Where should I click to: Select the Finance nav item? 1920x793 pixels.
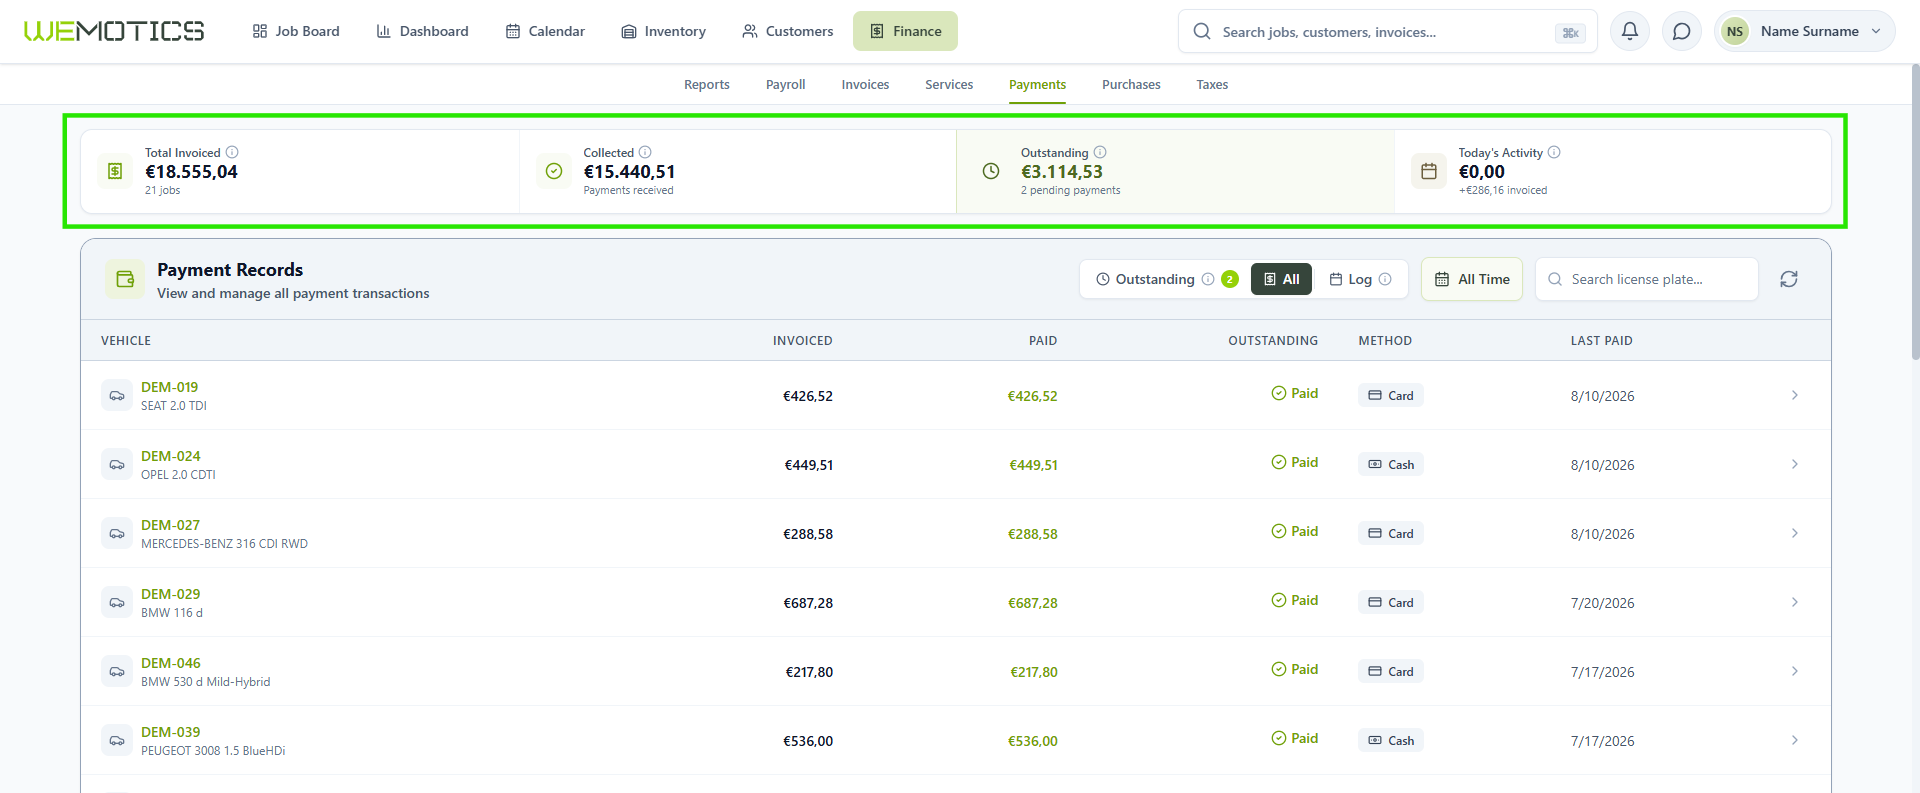(905, 31)
